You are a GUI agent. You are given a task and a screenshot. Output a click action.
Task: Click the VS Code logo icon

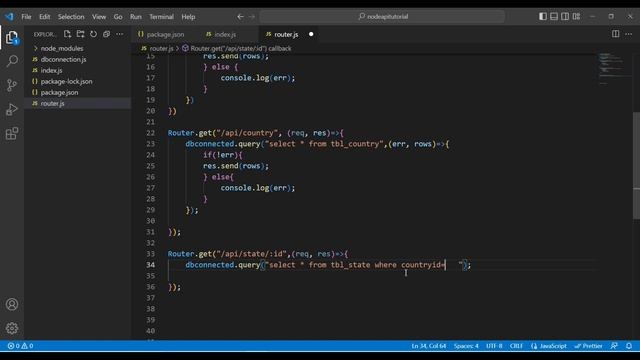[x=9, y=17]
